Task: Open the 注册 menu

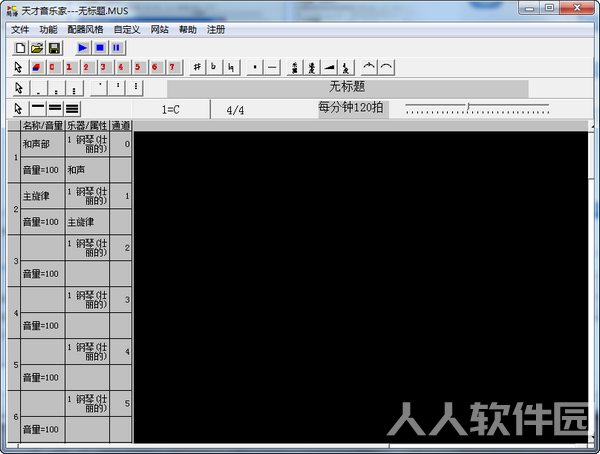Action: 216,29
